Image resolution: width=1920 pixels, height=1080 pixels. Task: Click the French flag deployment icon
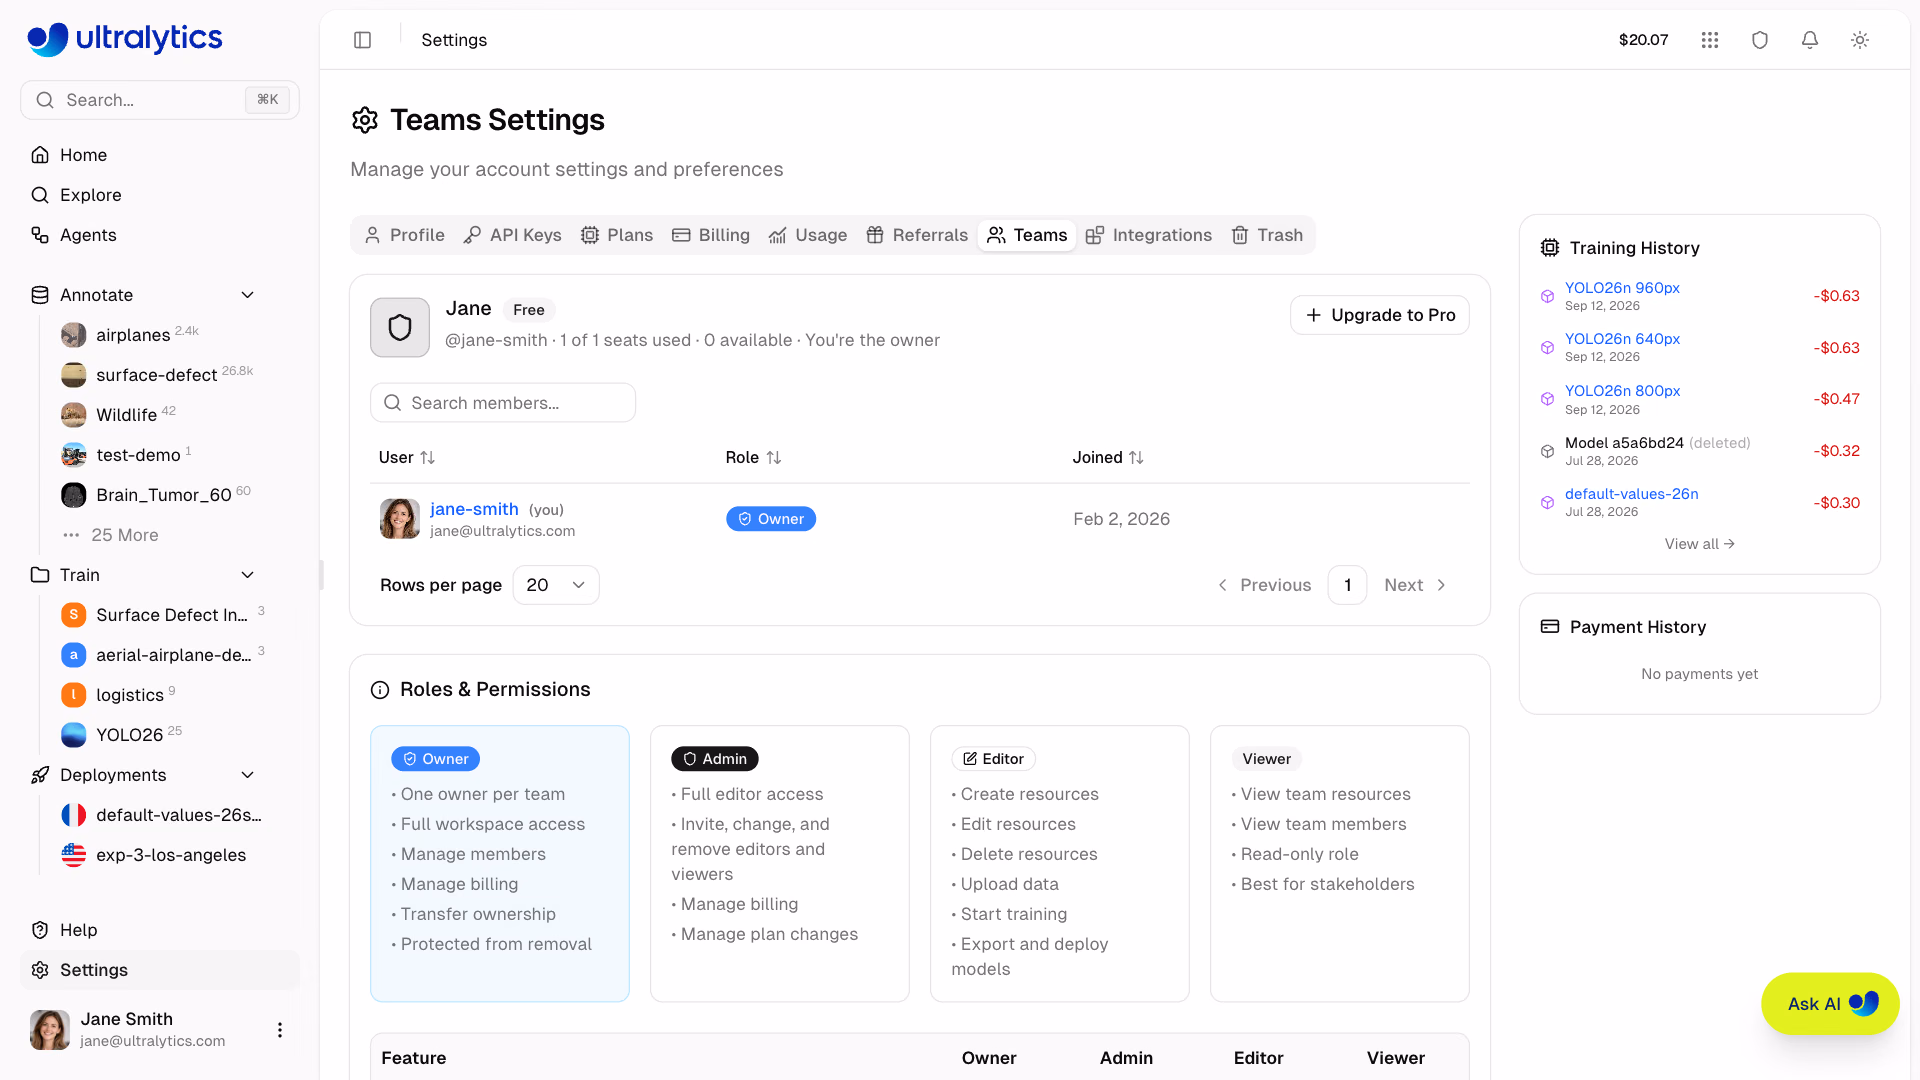74,815
